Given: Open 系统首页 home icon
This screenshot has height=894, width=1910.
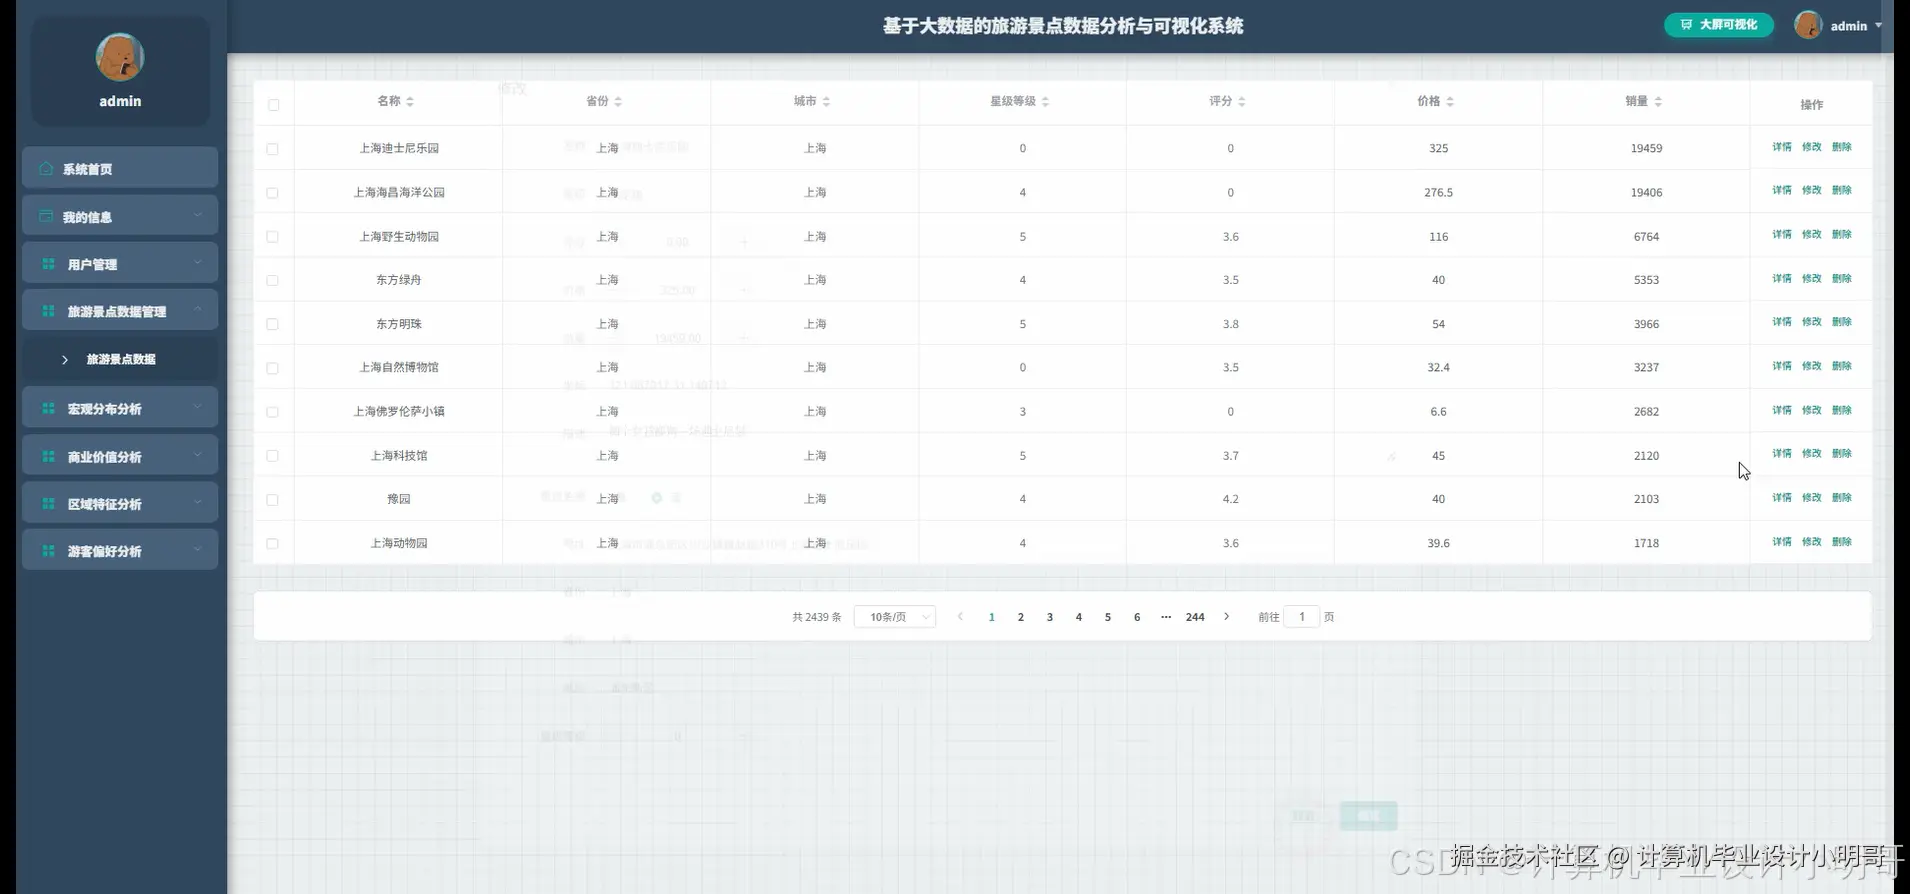Looking at the screenshot, I should [x=46, y=168].
